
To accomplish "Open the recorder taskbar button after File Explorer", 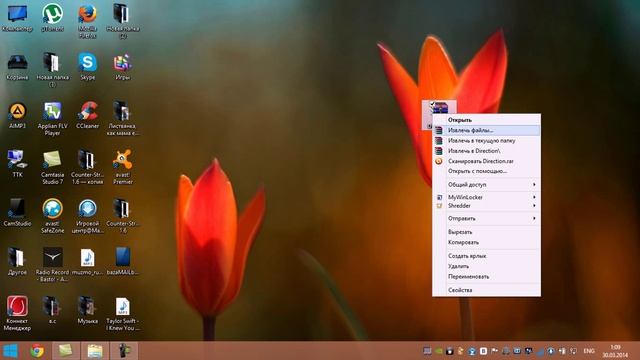I will (x=124, y=351).
